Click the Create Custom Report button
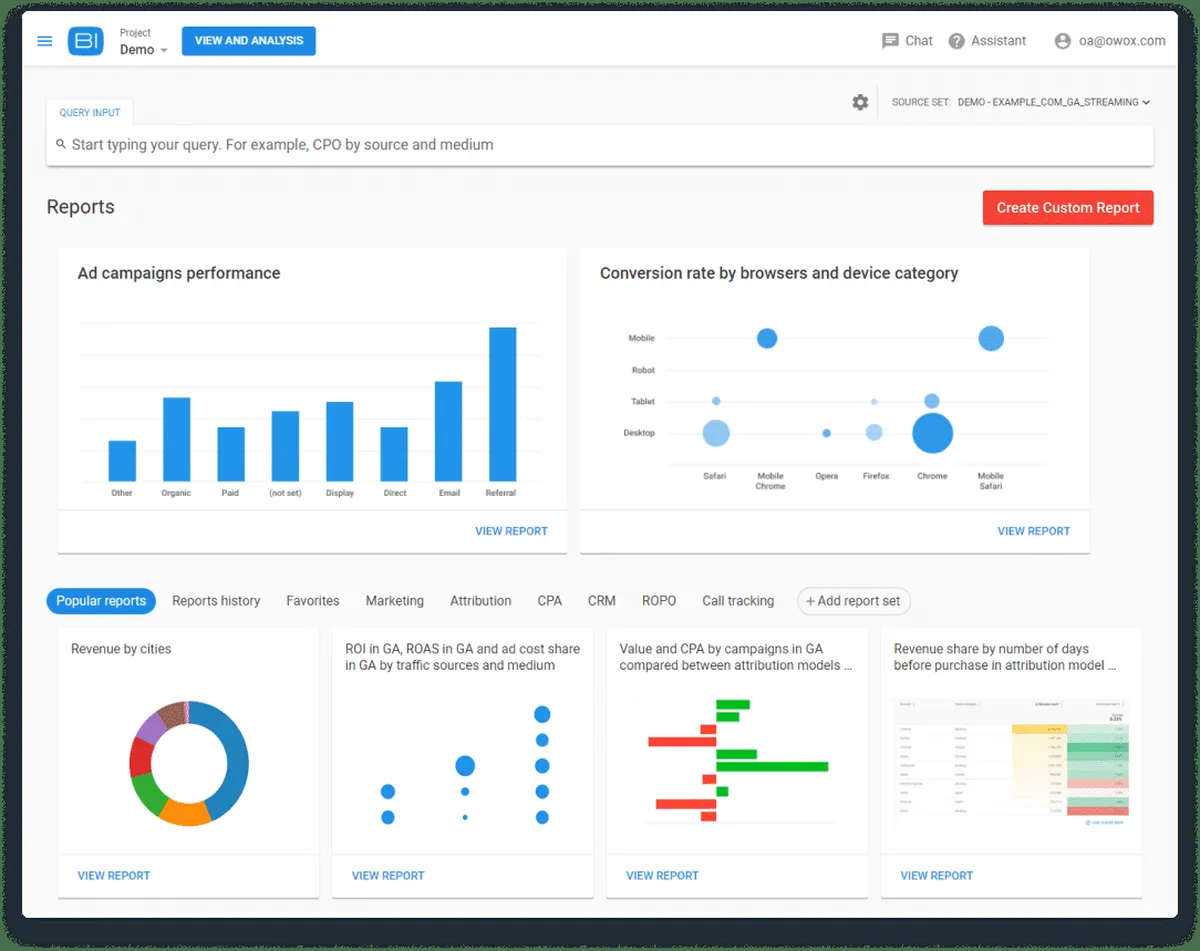This screenshot has height=951, width=1200. click(x=1068, y=208)
